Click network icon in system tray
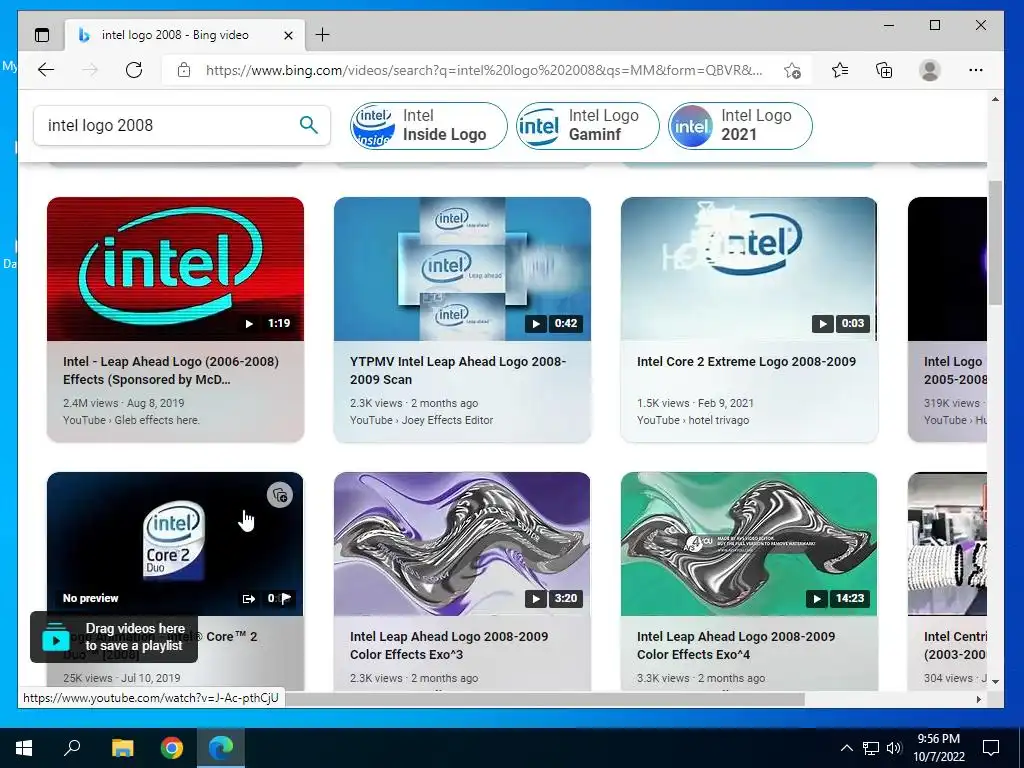 click(x=871, y=748)
